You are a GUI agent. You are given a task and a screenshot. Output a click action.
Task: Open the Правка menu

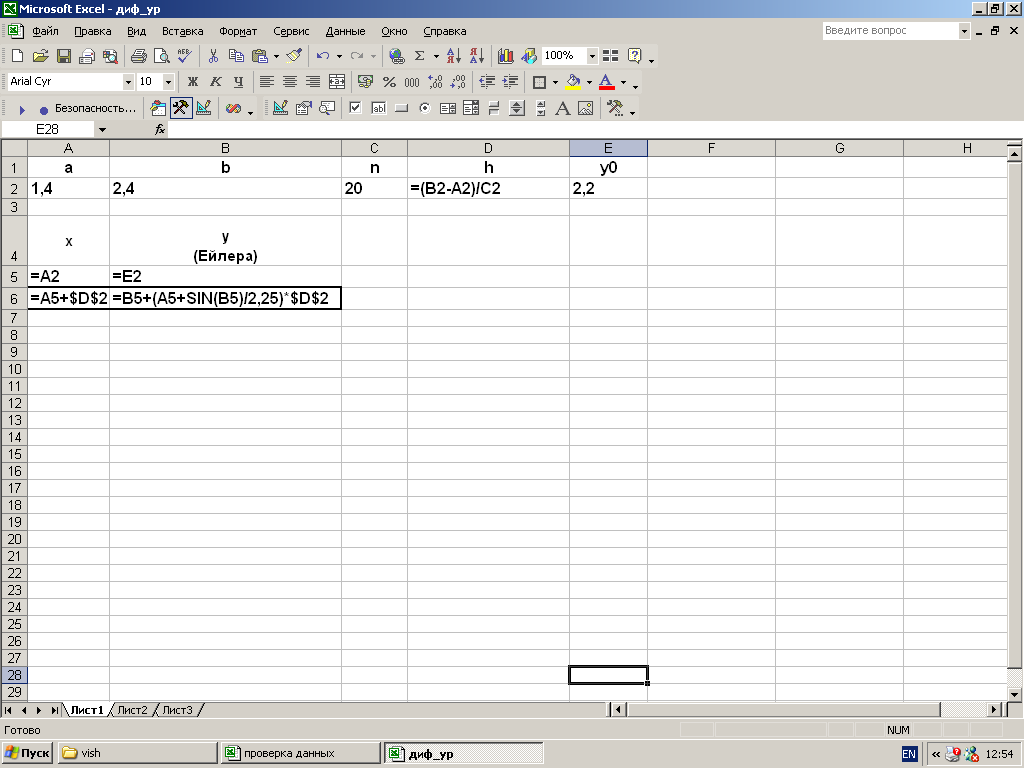tap(93, 31)
